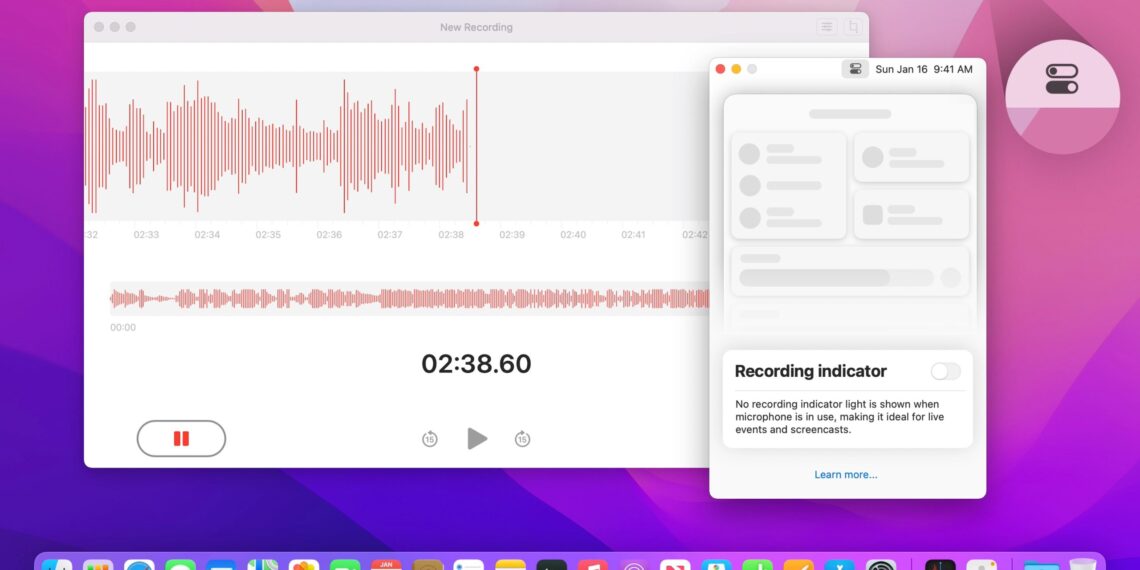This screenshot has width=1140, height=570.
Task: Click the 02:35 mark on the timeline
Action: click(268, 235)
